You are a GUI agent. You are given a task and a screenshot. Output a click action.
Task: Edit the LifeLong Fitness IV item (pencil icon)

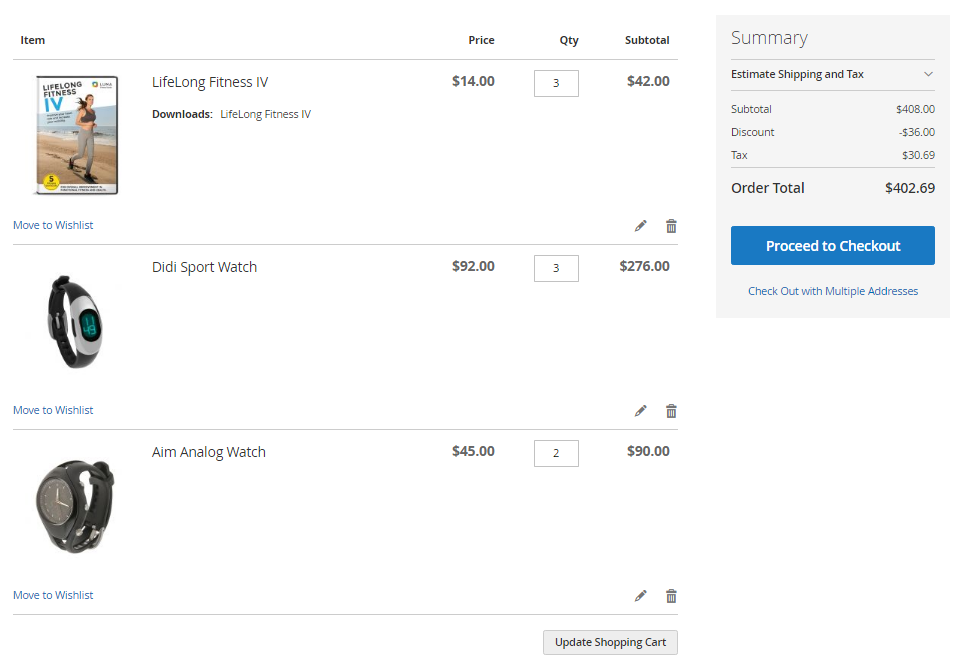click(641, 226)
